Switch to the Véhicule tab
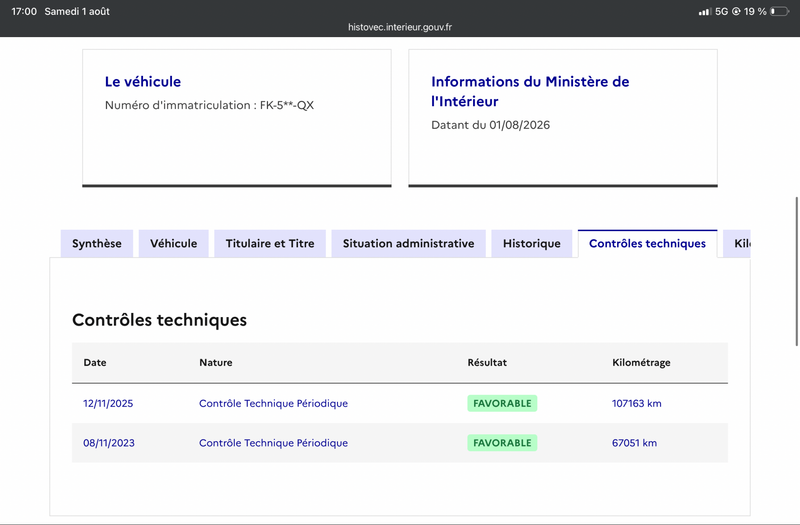The image size is (800, 525). (173, 244)
